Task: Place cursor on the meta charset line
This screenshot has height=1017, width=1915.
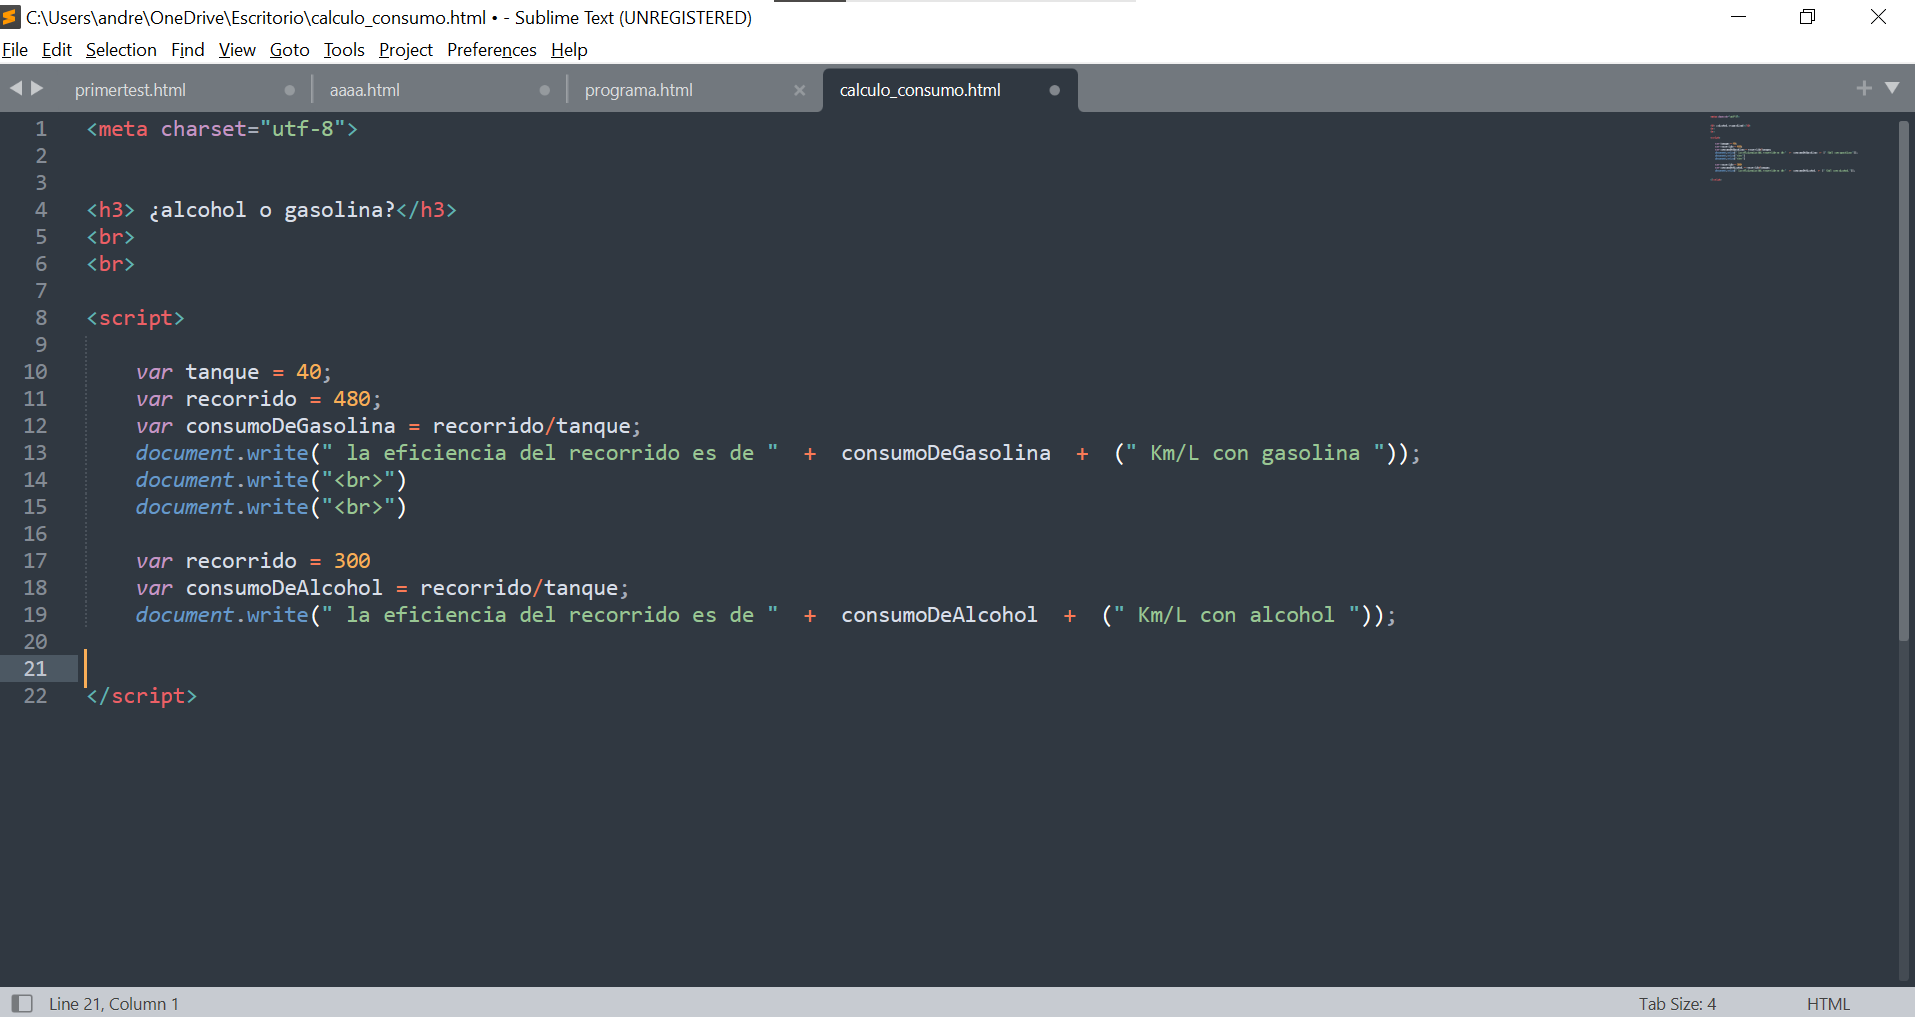Action: (222, 129)
